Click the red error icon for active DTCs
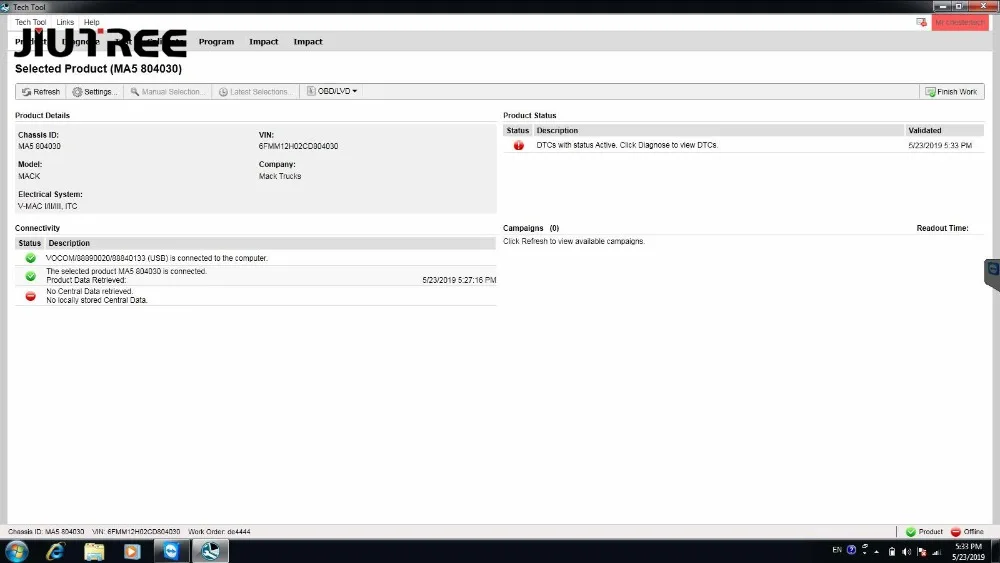The height and width of the screenshot is (563, 1000). [518, 145]
